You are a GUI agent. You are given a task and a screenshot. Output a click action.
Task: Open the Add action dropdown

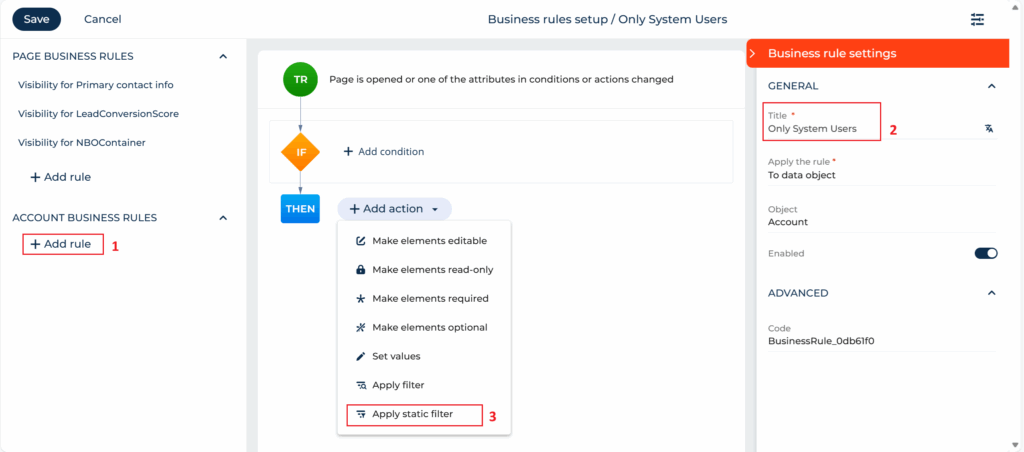pos(394,209)
